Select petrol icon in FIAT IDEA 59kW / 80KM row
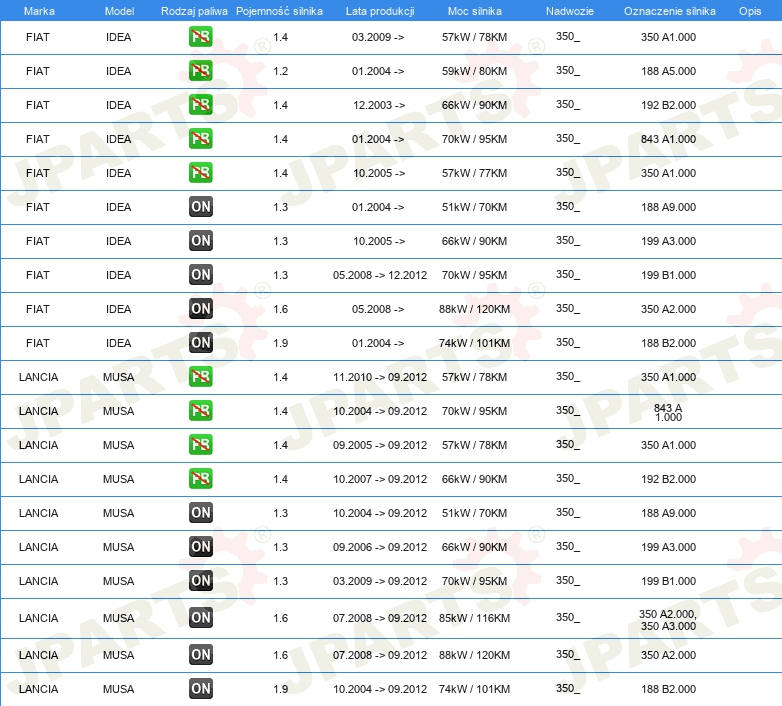Viewport: 782px width, 706px height. pos(200,71)
